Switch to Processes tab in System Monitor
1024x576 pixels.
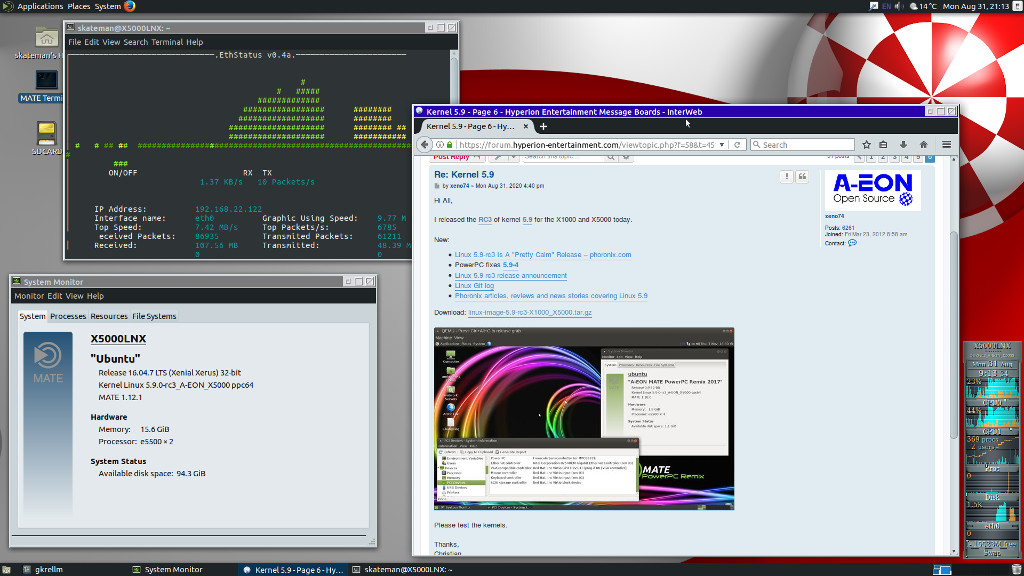click(x=68, y=316)
